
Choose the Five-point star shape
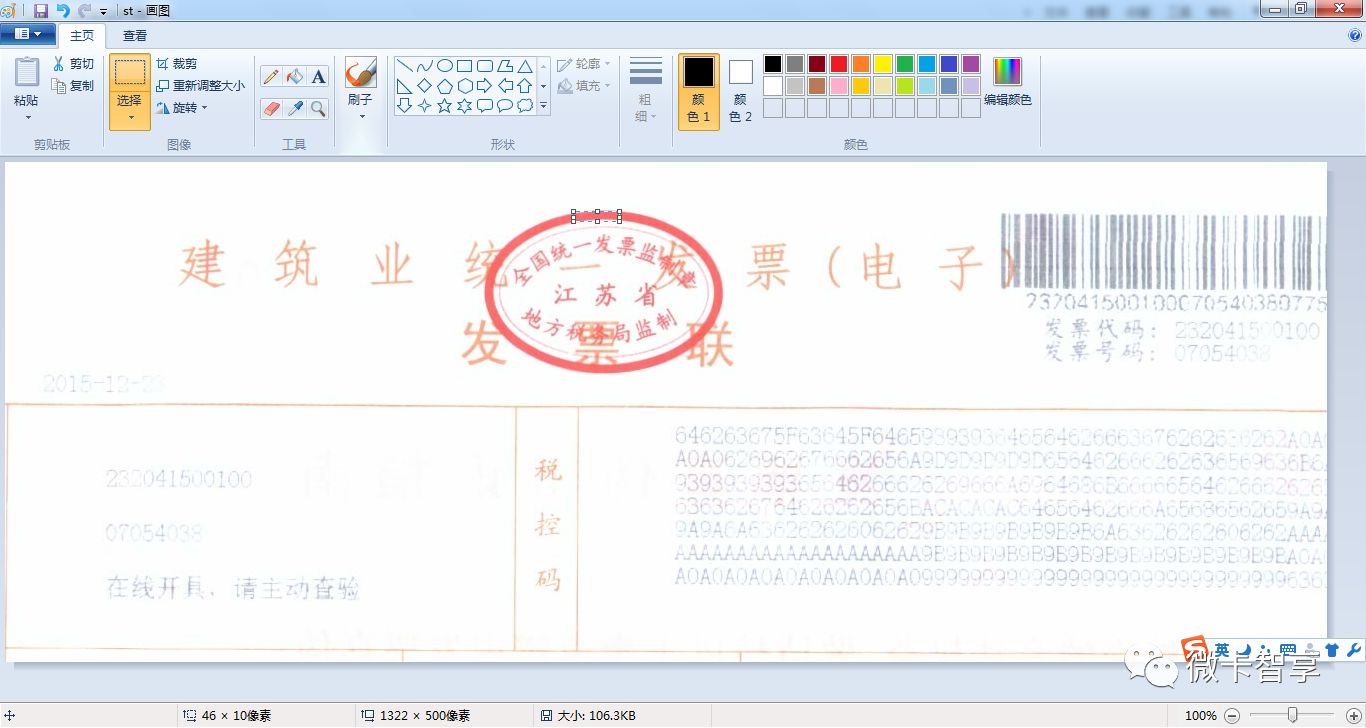(445, 106)
